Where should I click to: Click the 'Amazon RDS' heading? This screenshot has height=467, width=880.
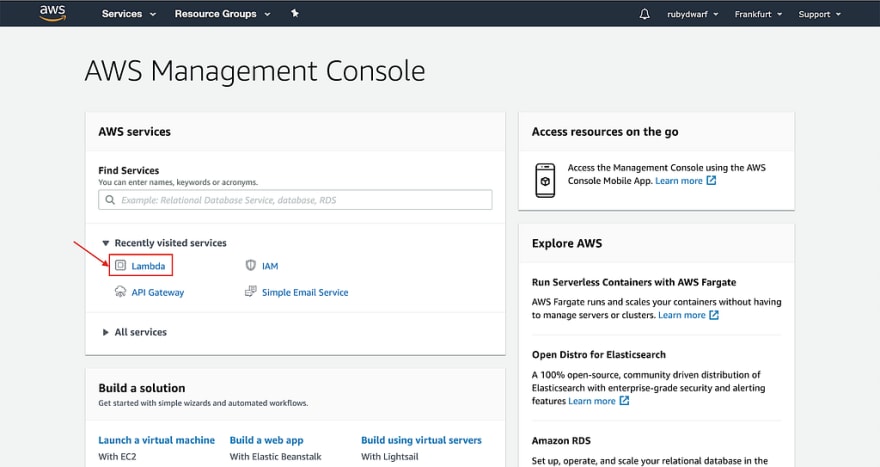(x=561, y=441)
